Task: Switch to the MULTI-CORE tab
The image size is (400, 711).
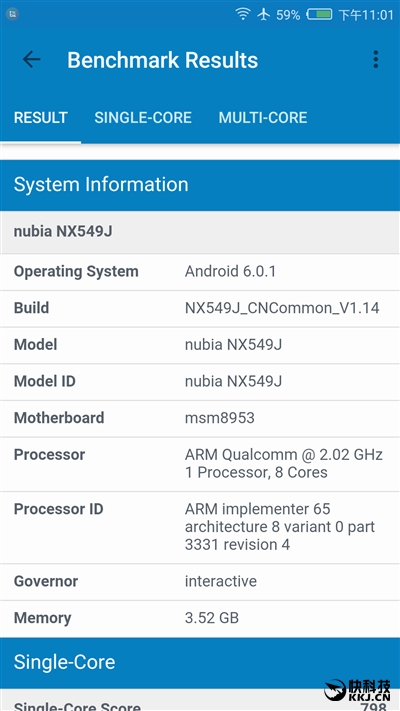Action: [x=263, y=117]
